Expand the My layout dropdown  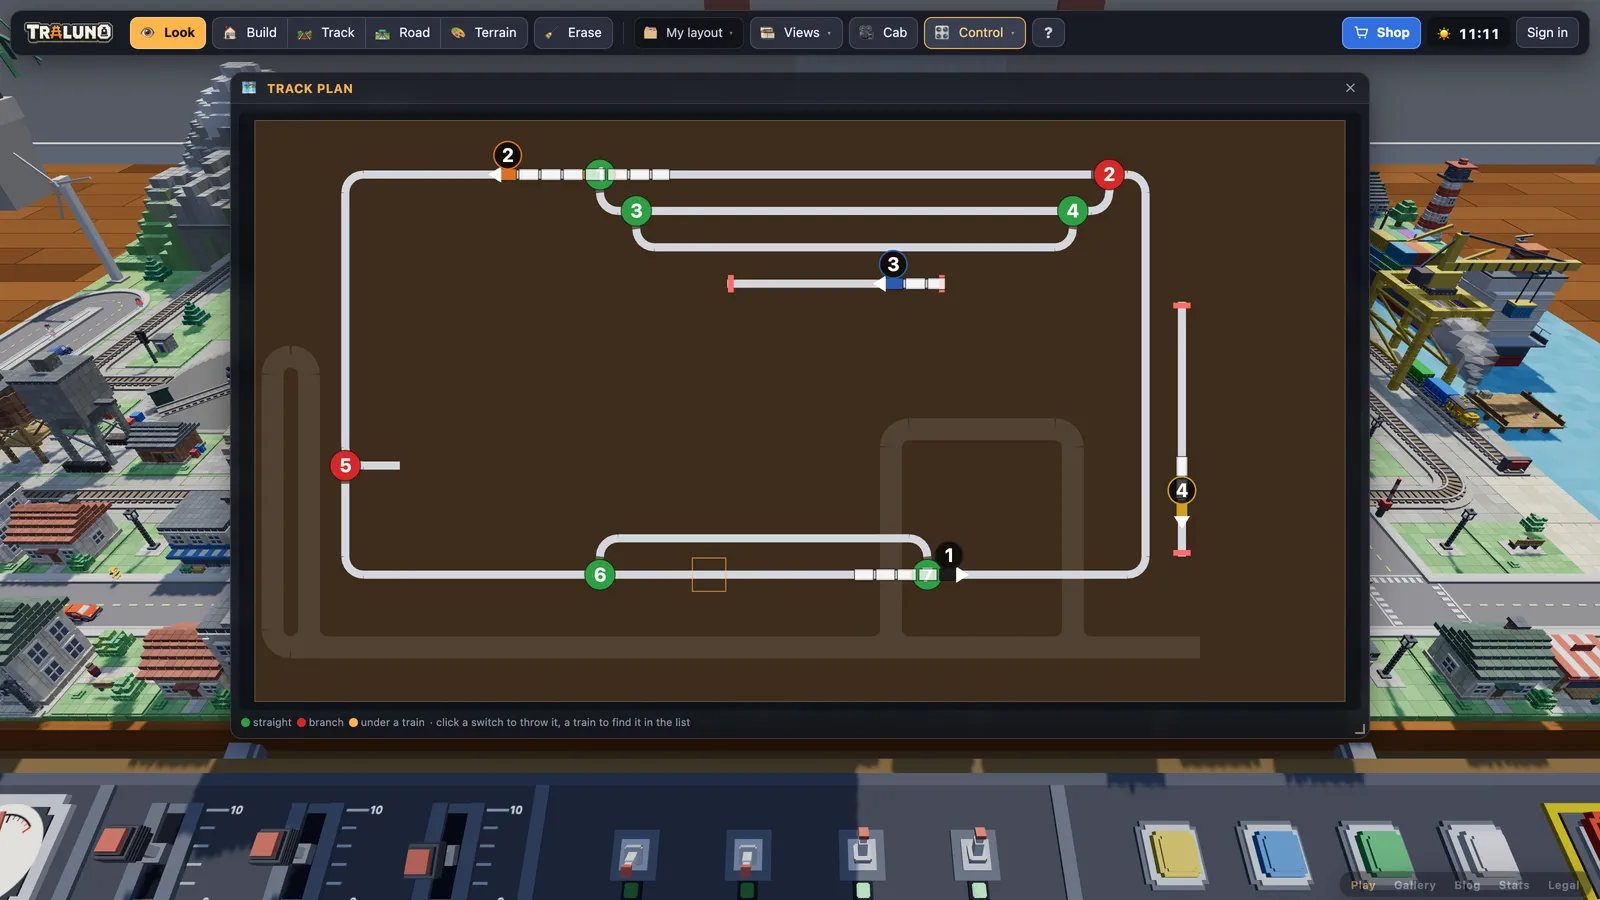point(688,33)
